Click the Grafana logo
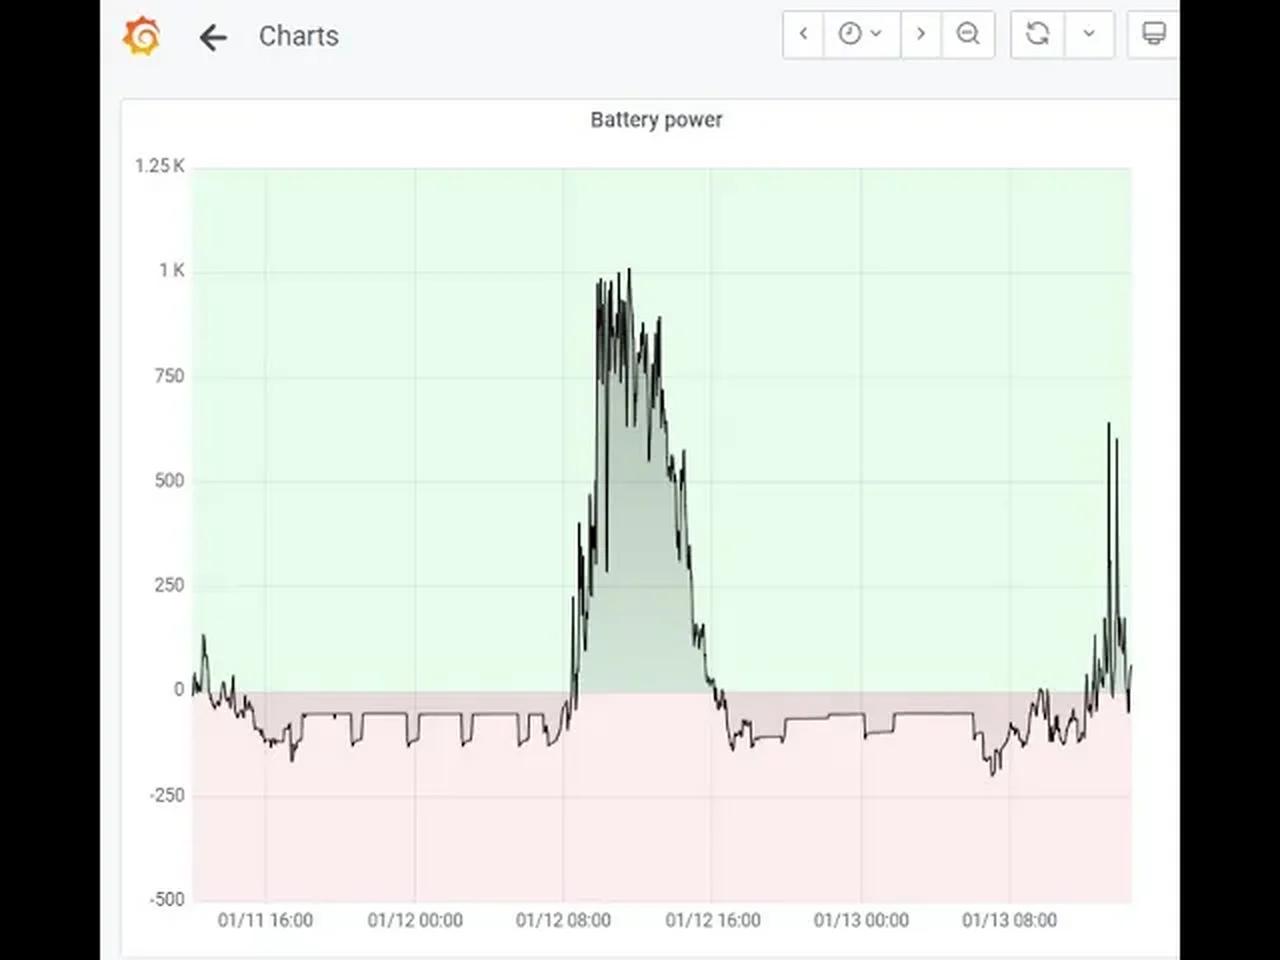 coord(141,34)
